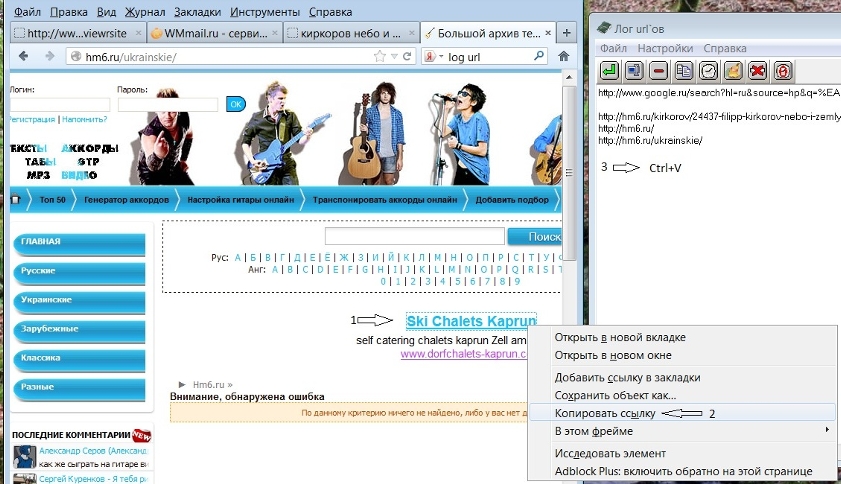Click the book icon in the Лог url'ов title bar
This screenshot has width=841, height=484.
tap(604, 28)
